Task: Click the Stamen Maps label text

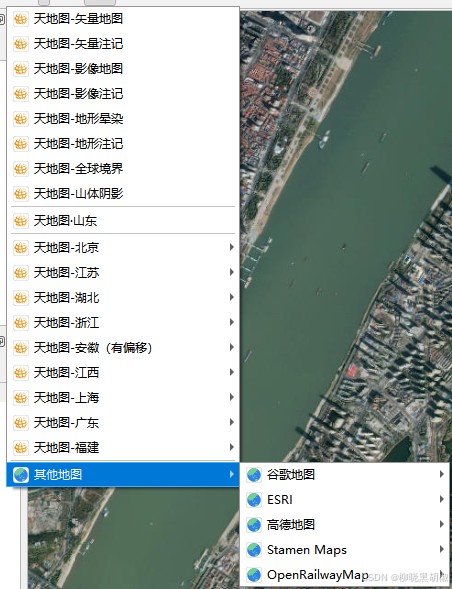Action: 307,550
